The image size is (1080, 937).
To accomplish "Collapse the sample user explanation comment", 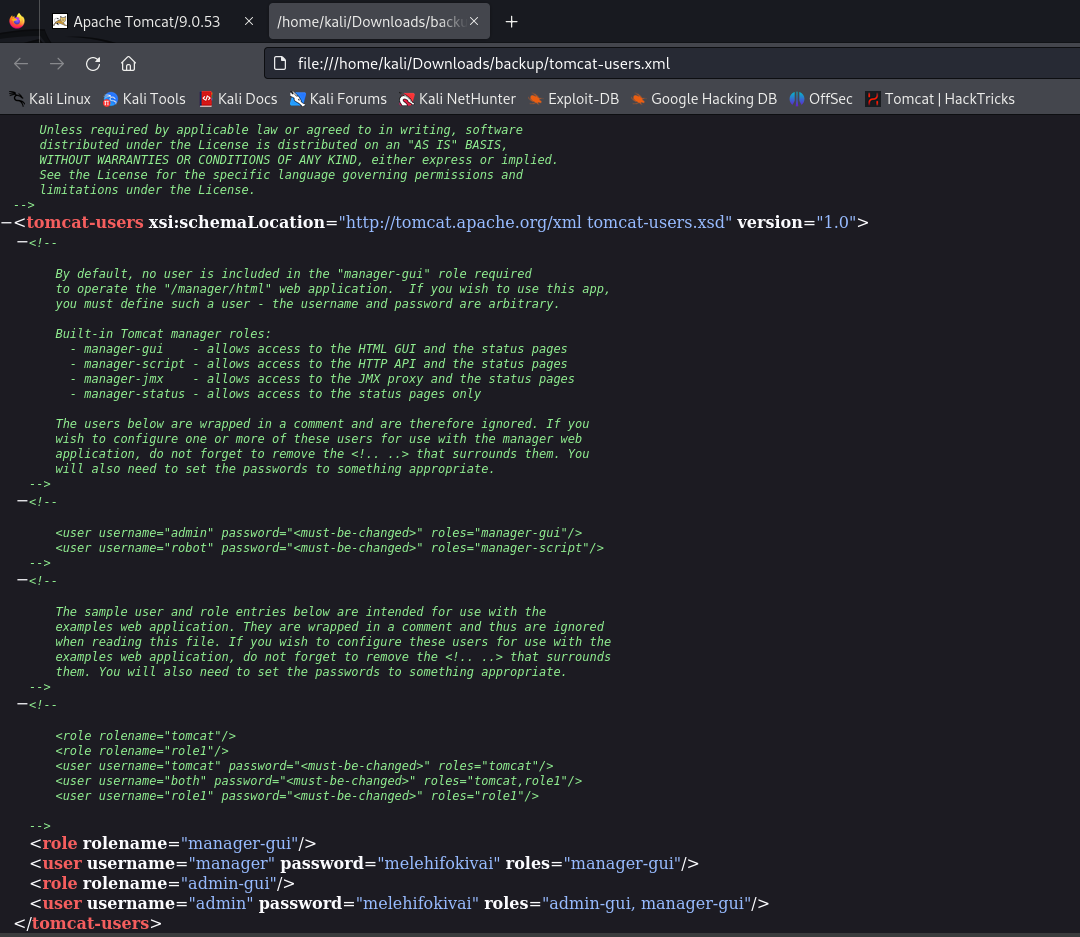I will 22,580.
